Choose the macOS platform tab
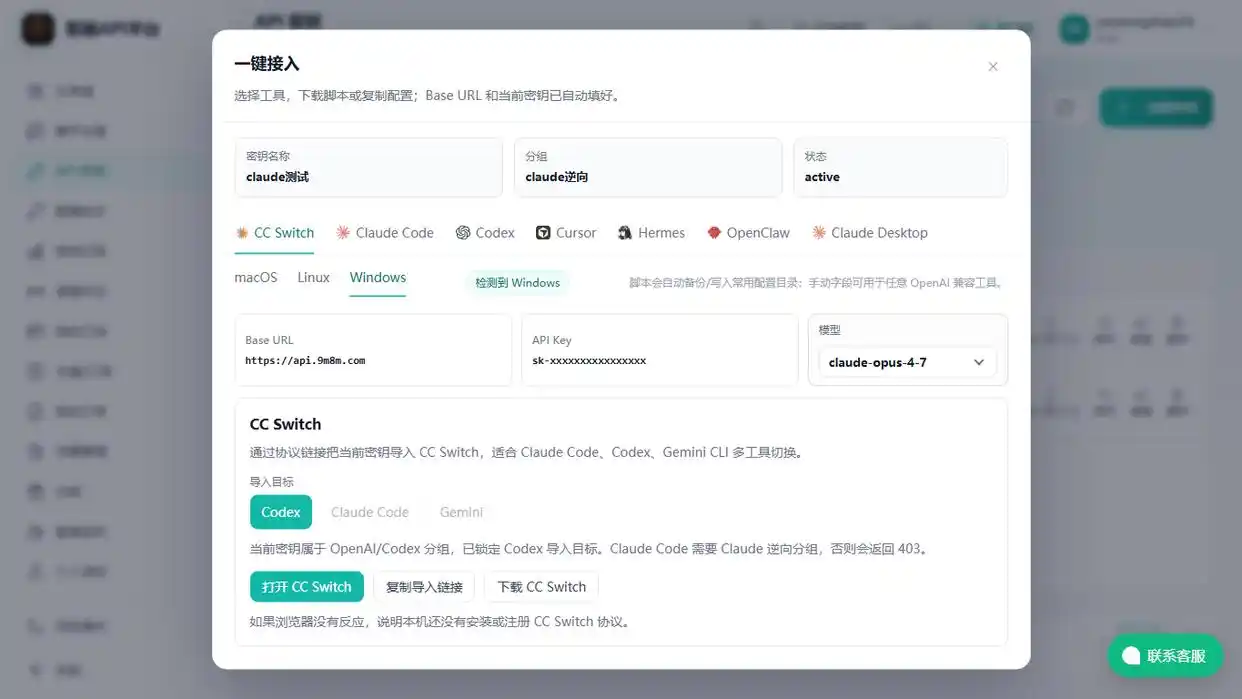Viewport: 1242px width, 699px height. coord(256,278)
